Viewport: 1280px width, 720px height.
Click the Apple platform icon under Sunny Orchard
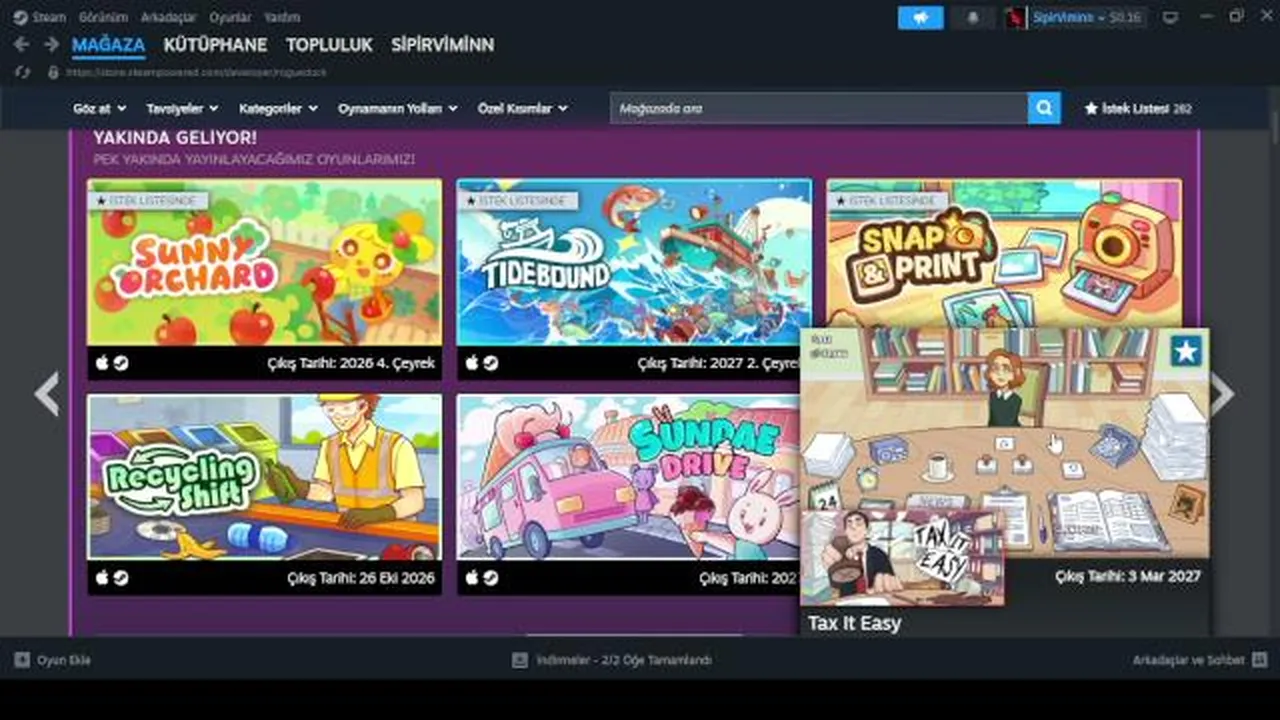pos(102,363)
